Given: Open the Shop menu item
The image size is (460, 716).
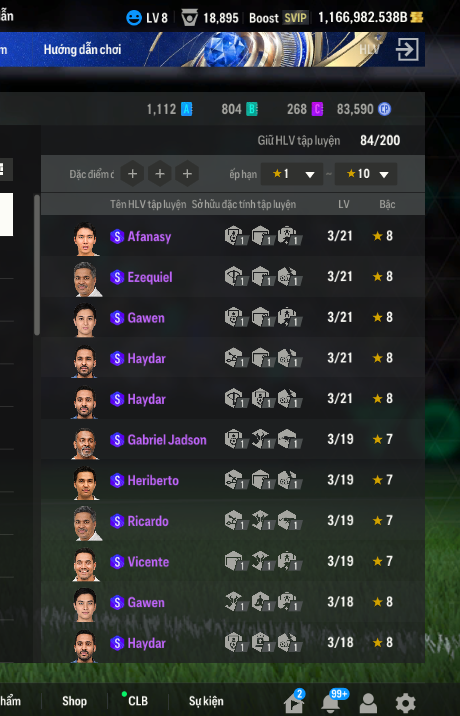Looking at the screenshot, I should [x=74, y=701].
